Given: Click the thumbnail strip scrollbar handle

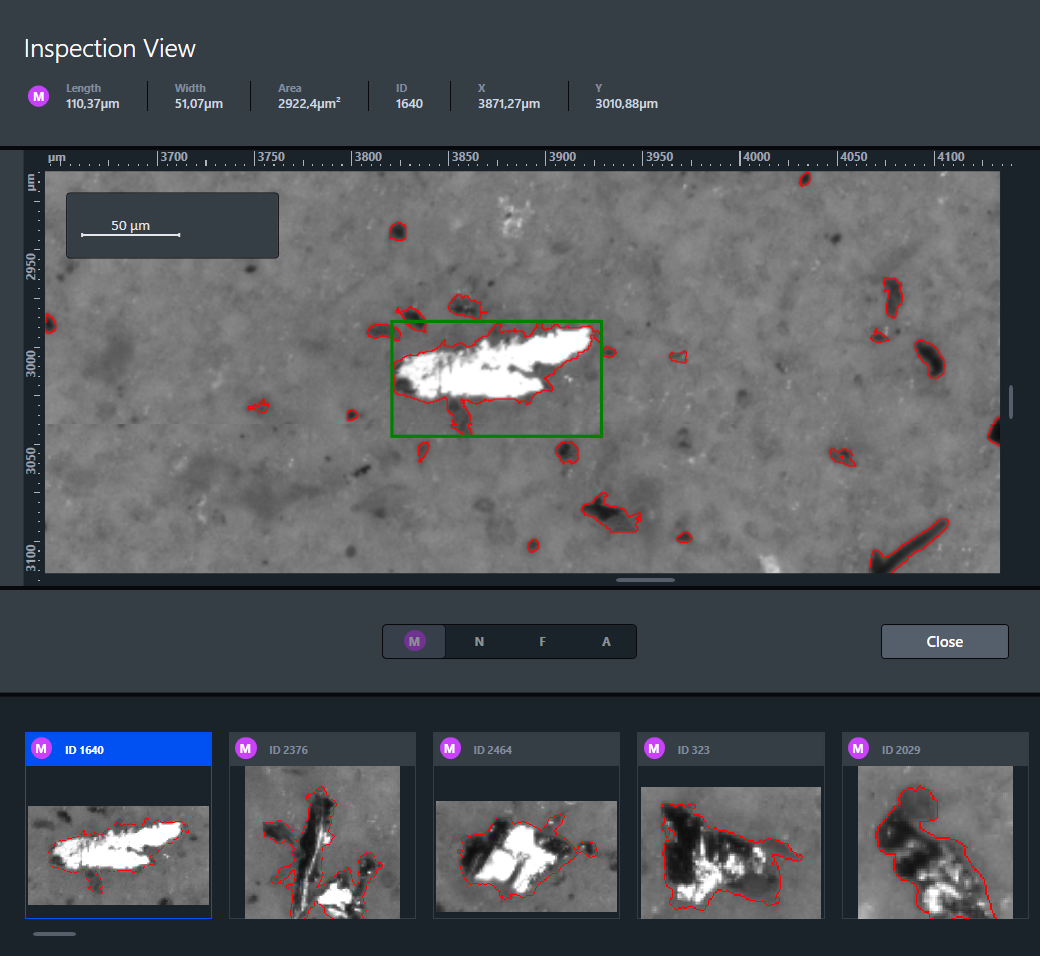Looking at the screenshot, I should pyautogui.click(x=54, y=934).
